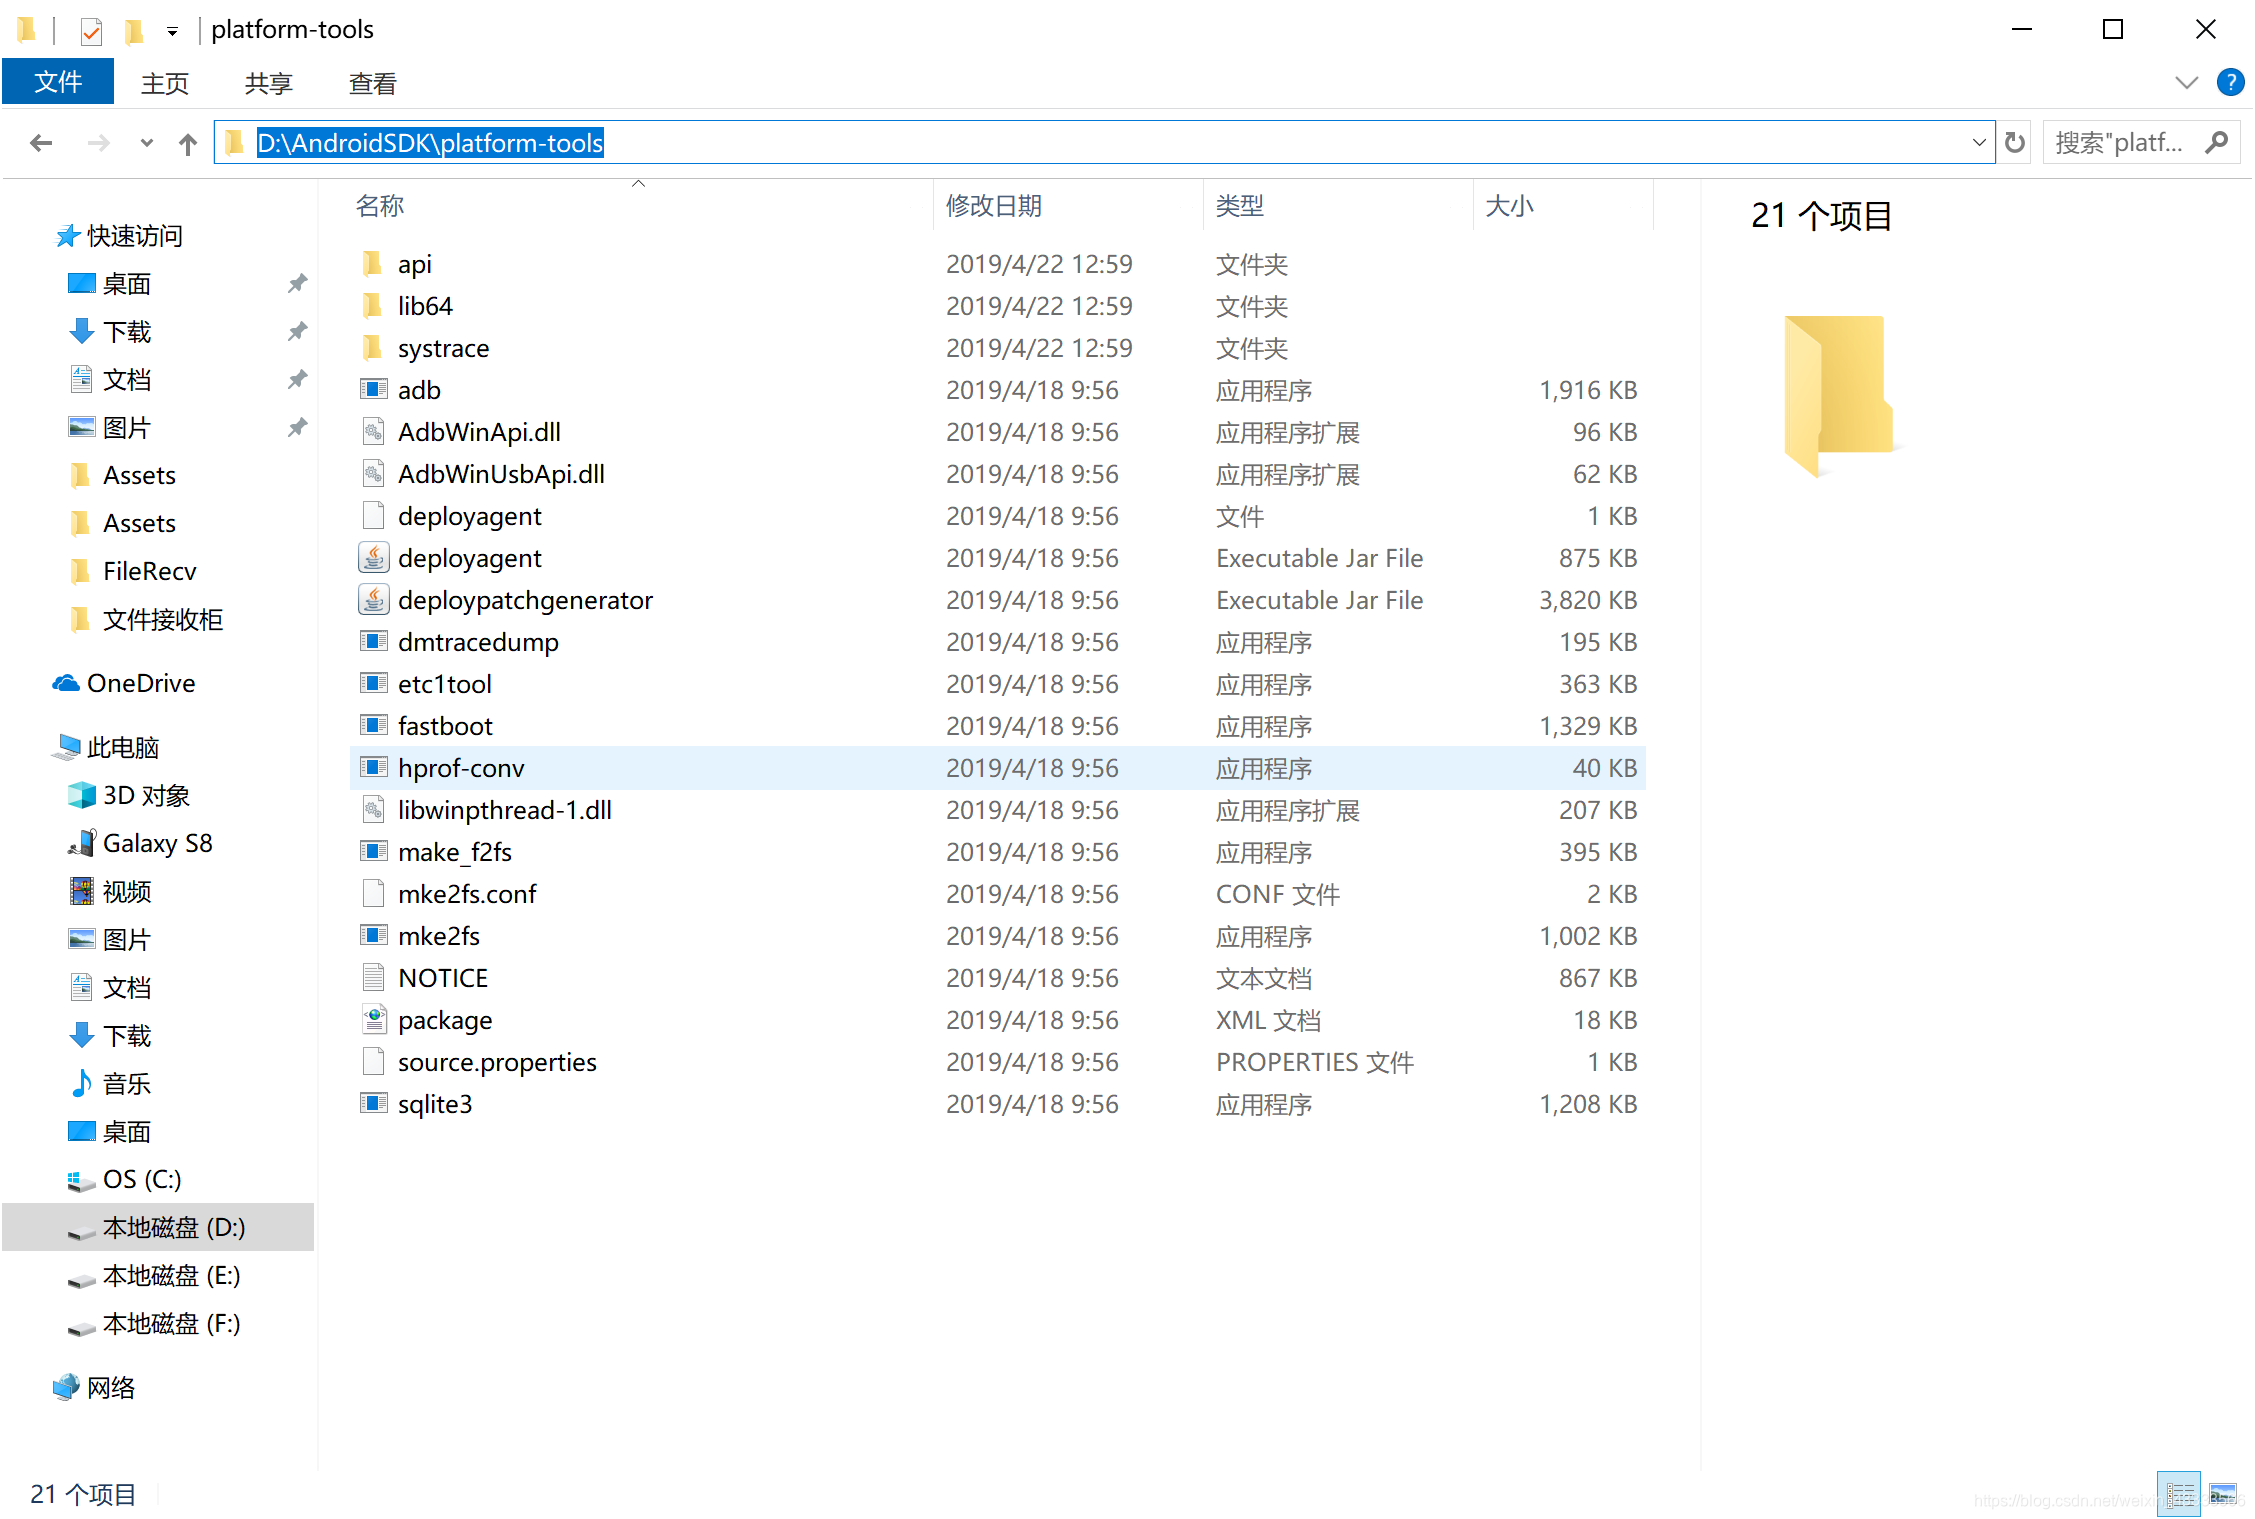Select the adb application icon
The height and width of the screenshot is (1519, 2255).
click(373, 390)
